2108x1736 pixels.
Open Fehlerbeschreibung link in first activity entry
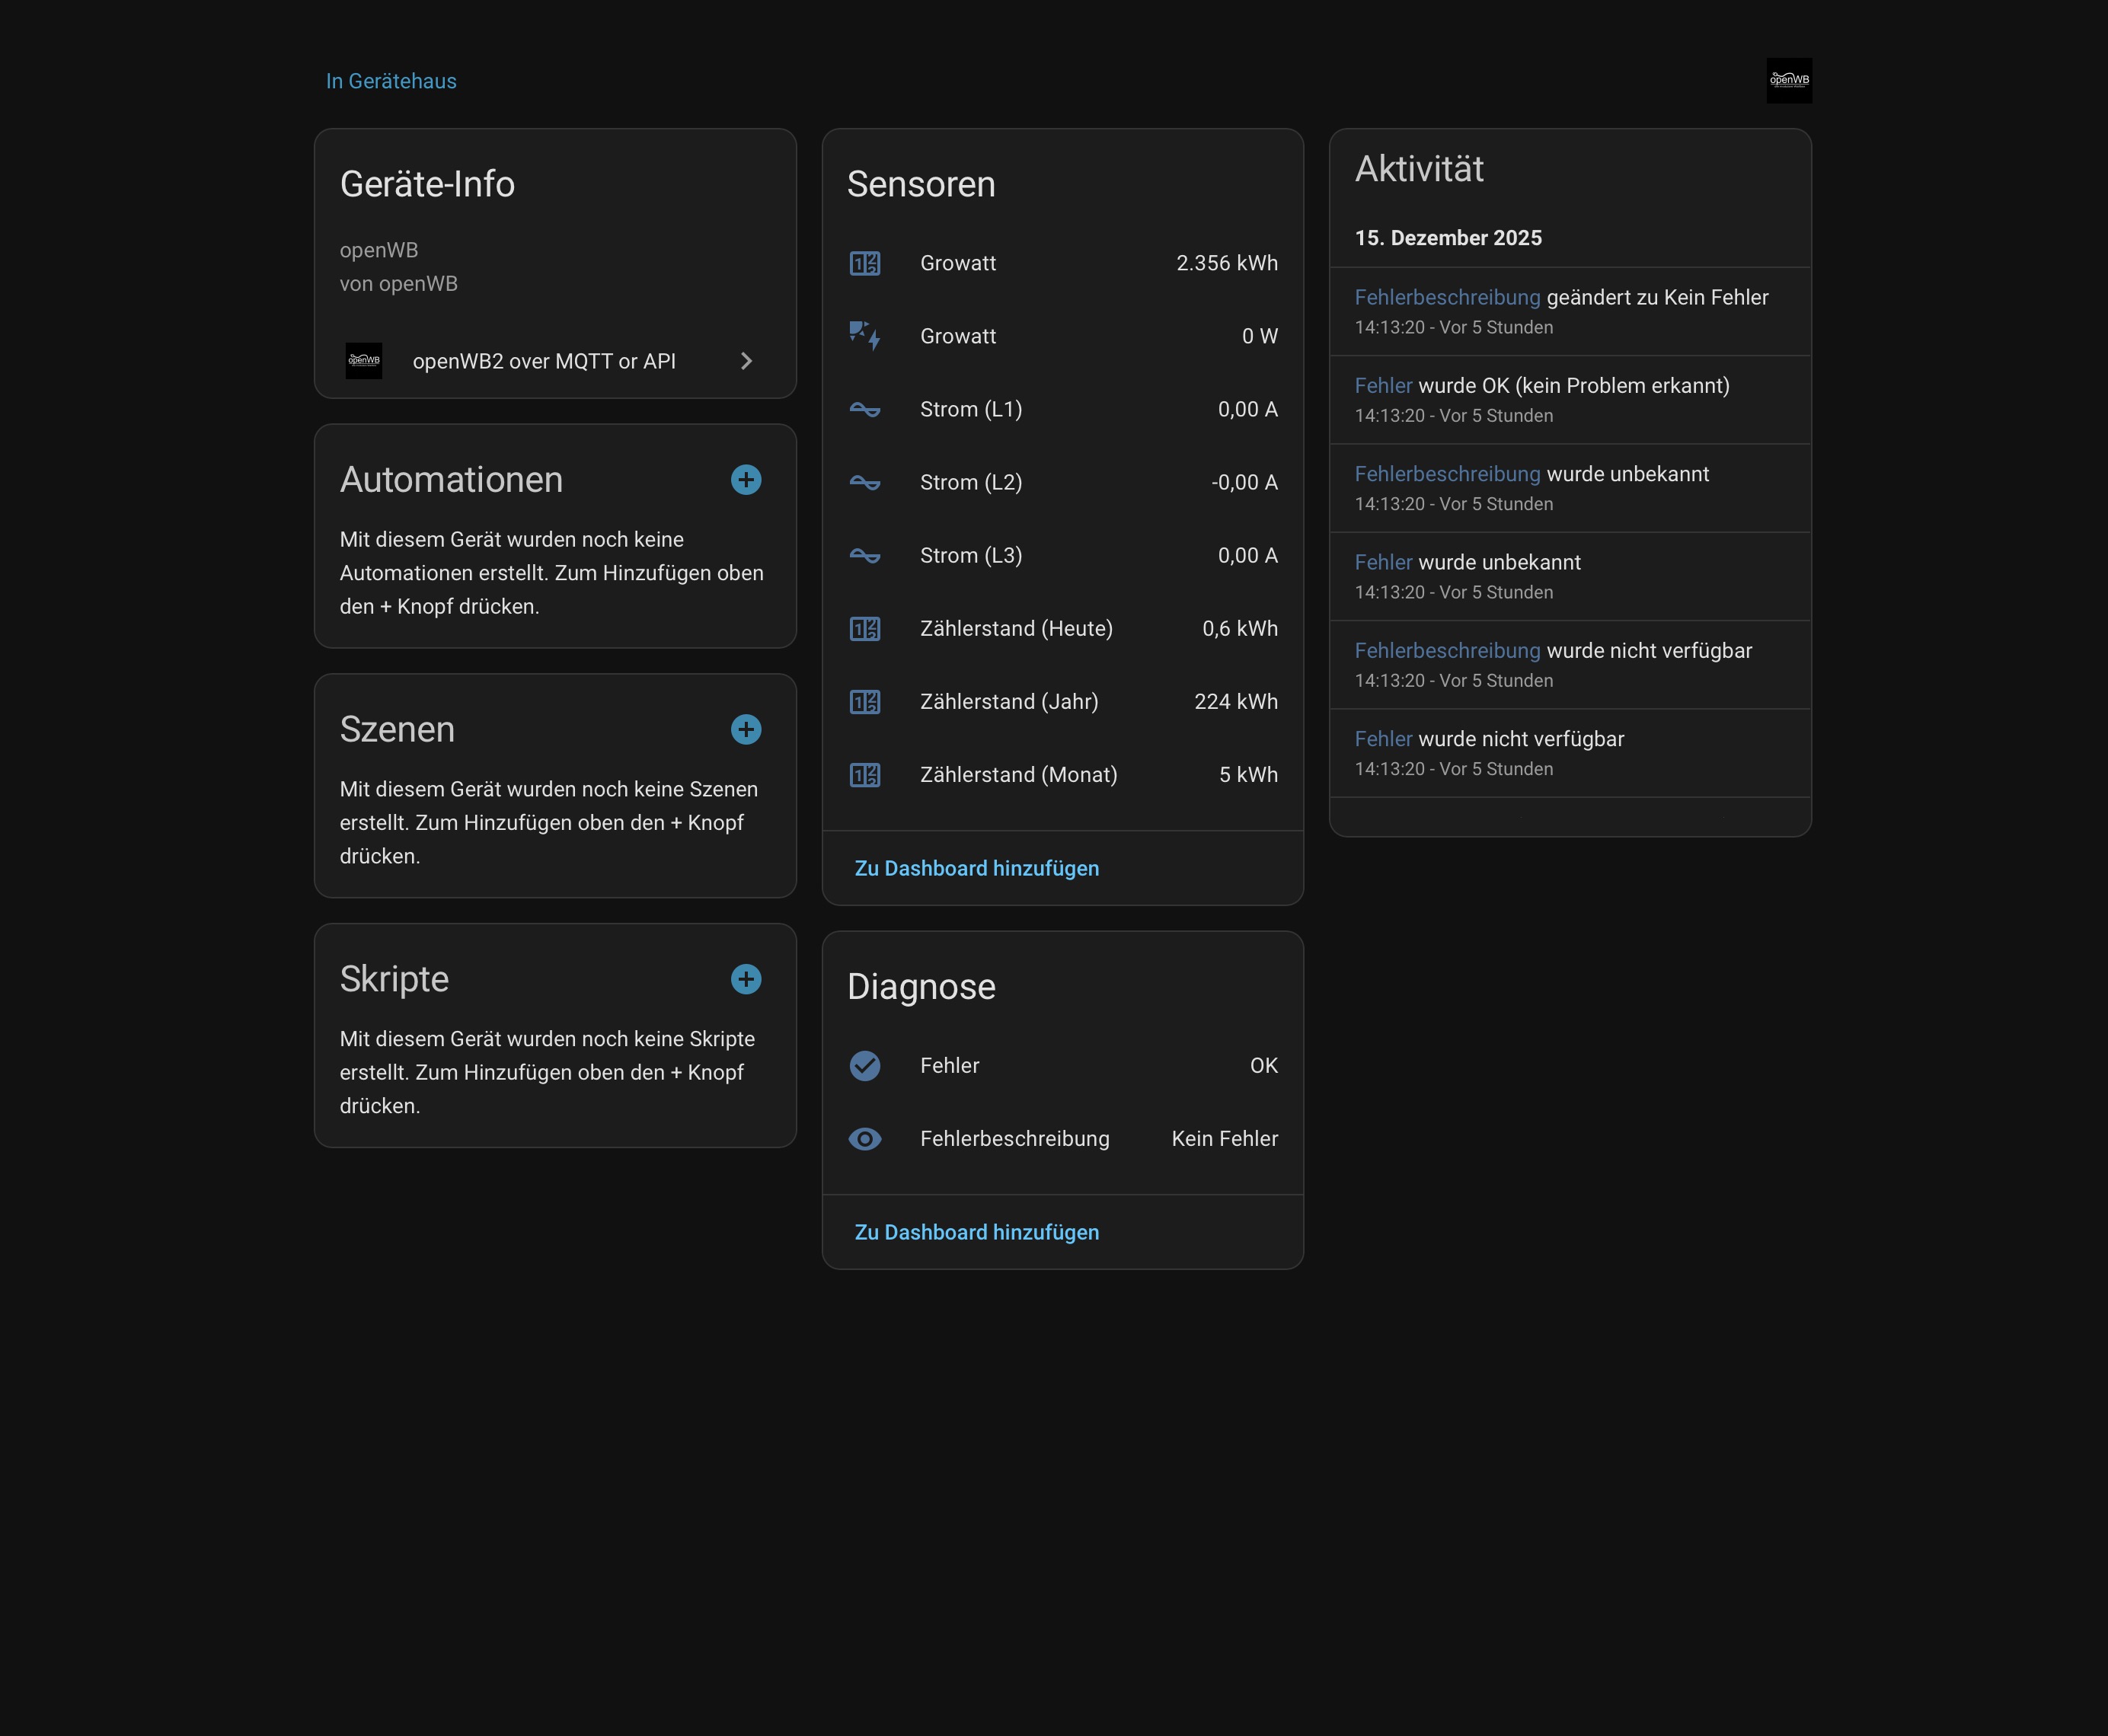click(1446, 298)
